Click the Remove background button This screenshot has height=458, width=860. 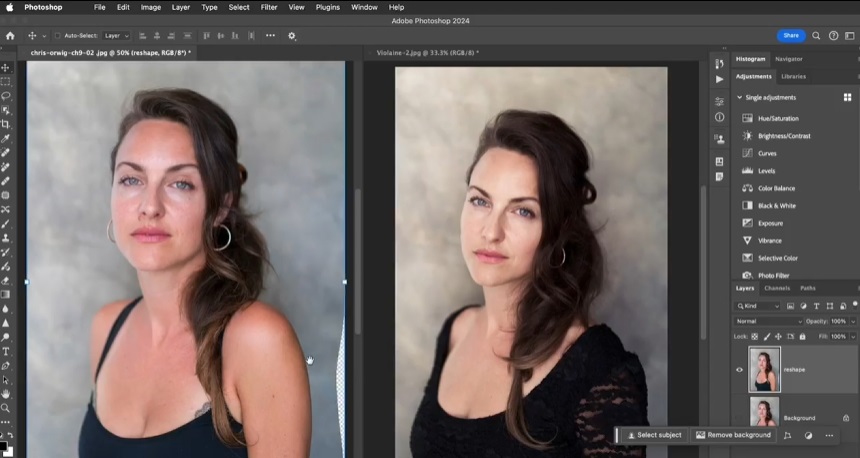tap(733, 435)
